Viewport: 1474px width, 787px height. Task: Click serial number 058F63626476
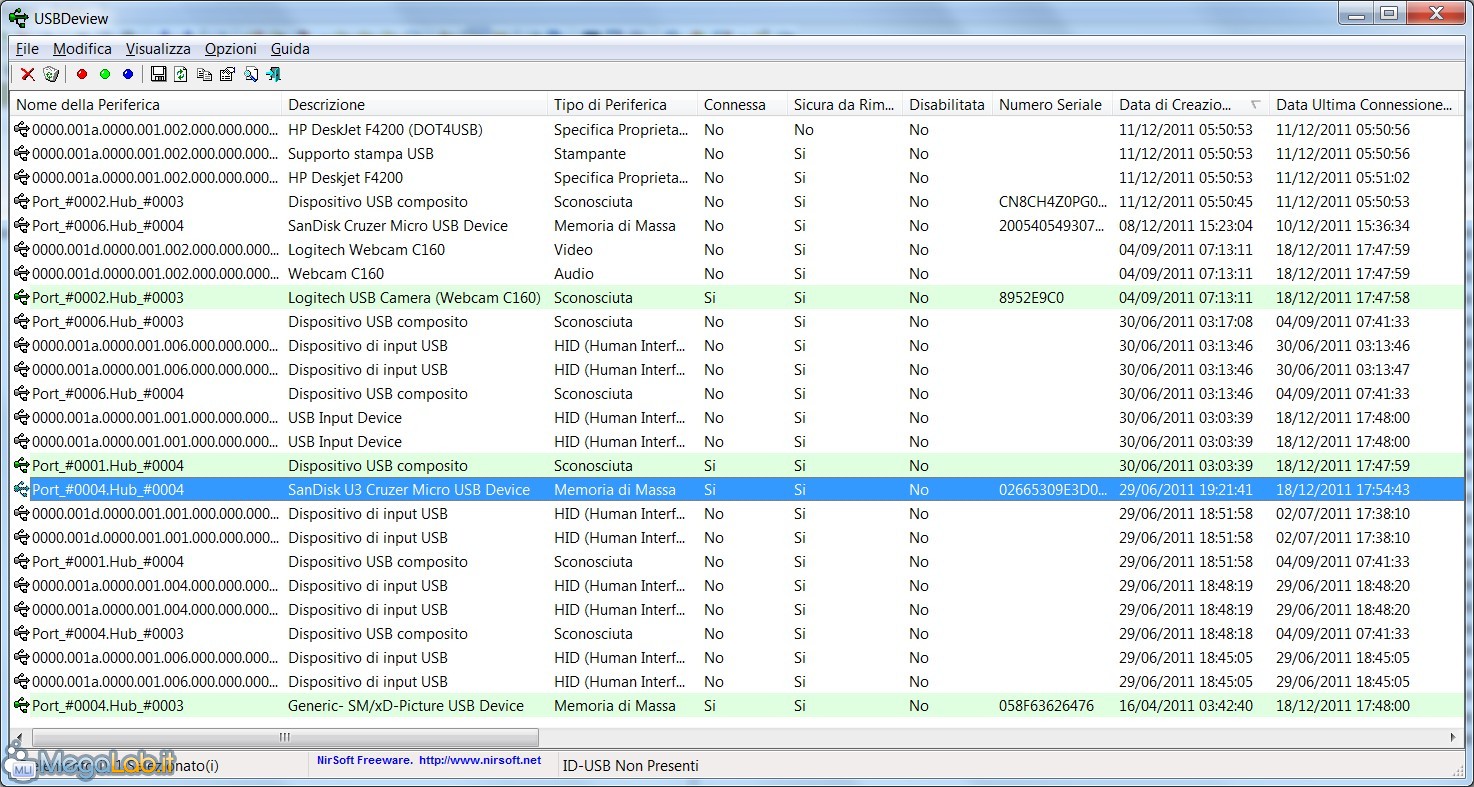tap(1046, 705)
